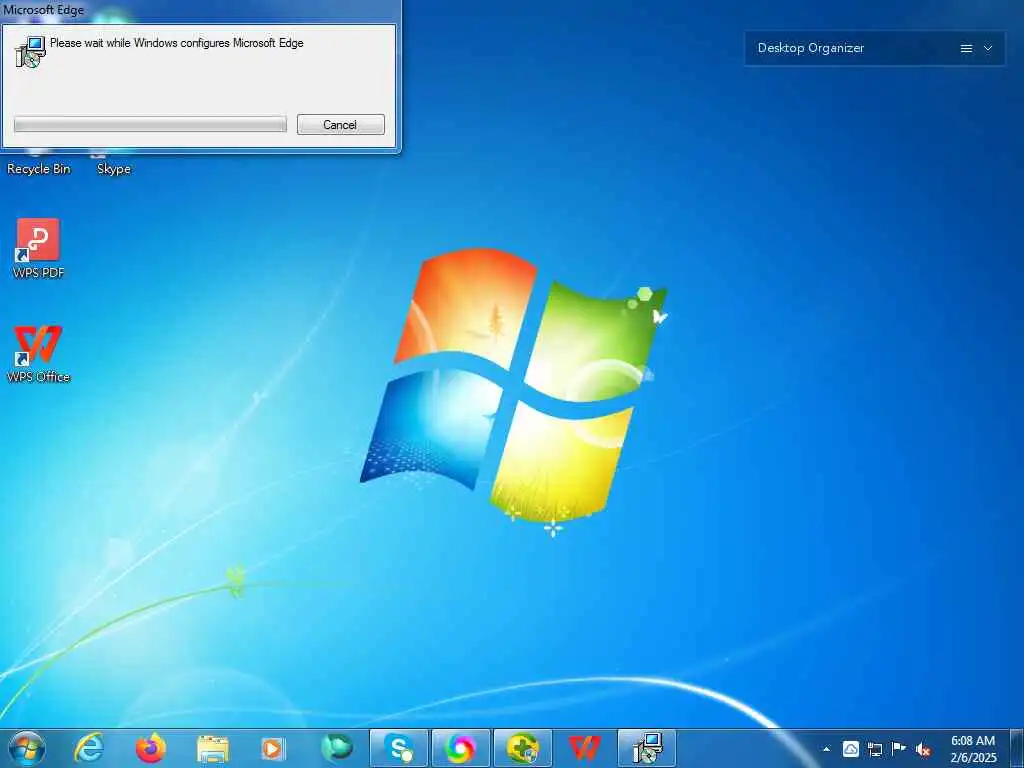1024x768 pixels.
Task: Click Show desktop button at taskbar end
Action: point(1017,749)
